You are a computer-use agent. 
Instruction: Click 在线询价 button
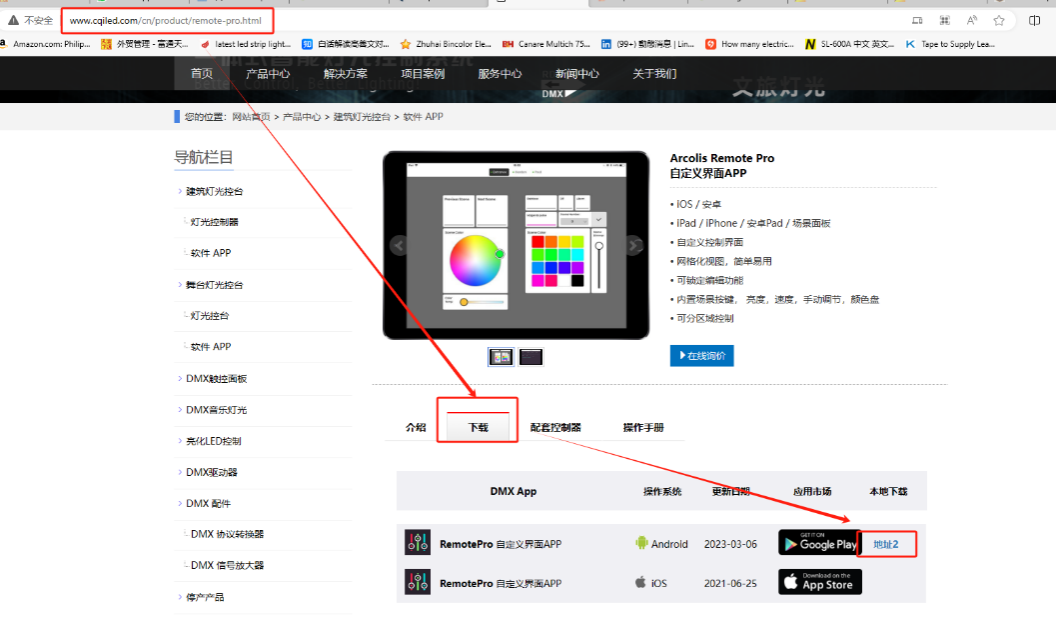(x=702, y=356)
